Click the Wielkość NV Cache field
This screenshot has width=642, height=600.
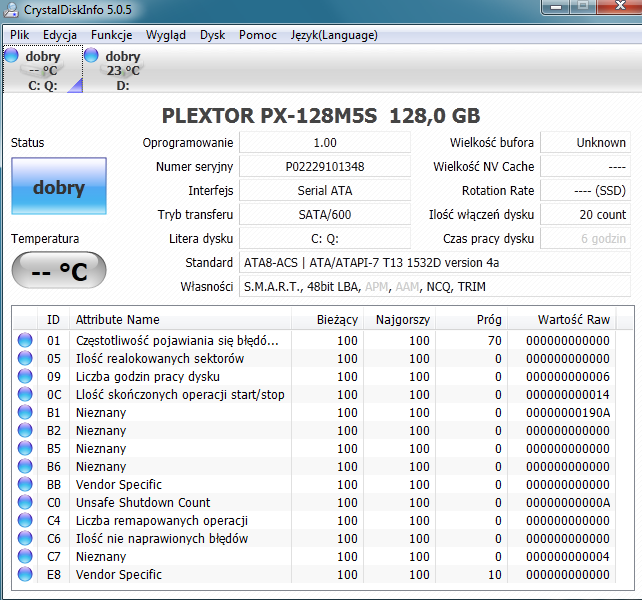click(x=585, y=167)
